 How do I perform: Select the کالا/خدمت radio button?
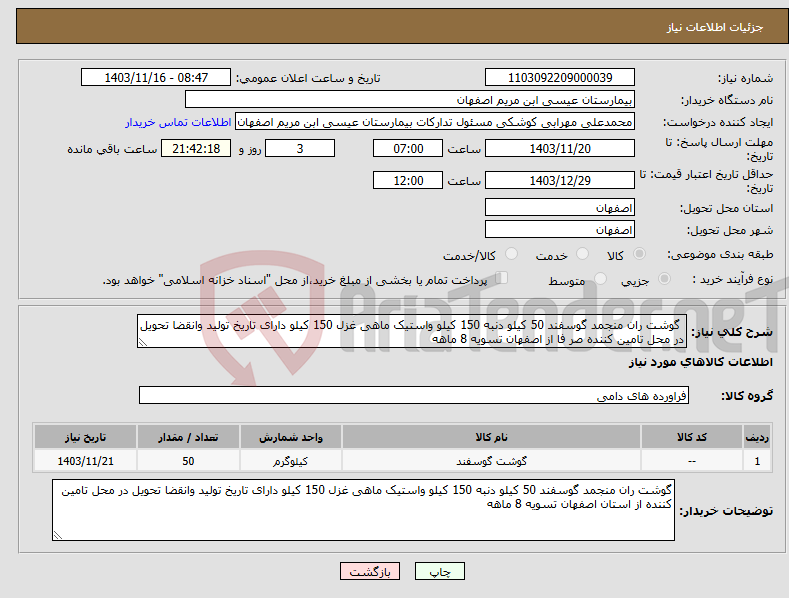tap(511, 254)
